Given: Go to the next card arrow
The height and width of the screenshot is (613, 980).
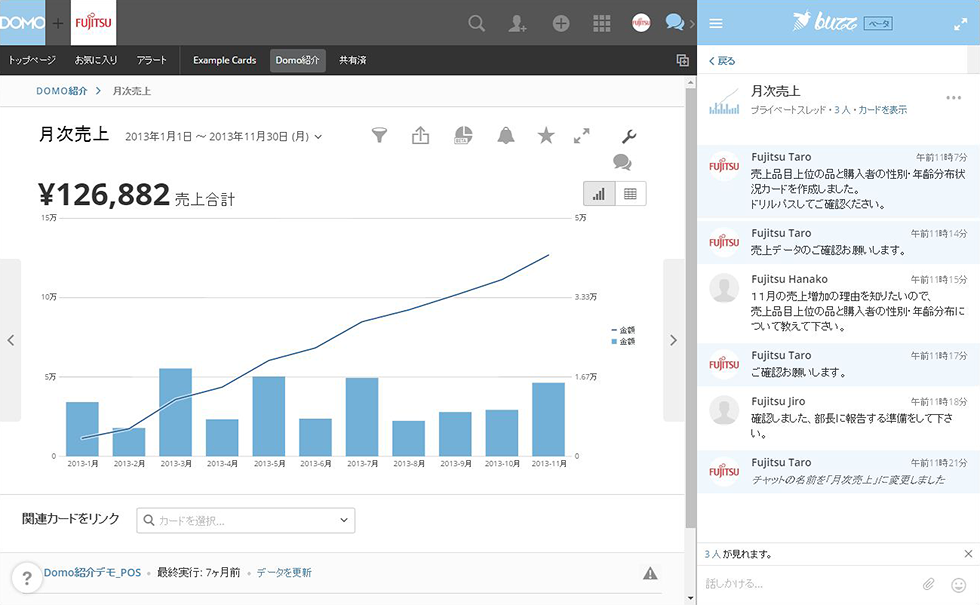Looking at the screenshot, I should pos(673,340).
